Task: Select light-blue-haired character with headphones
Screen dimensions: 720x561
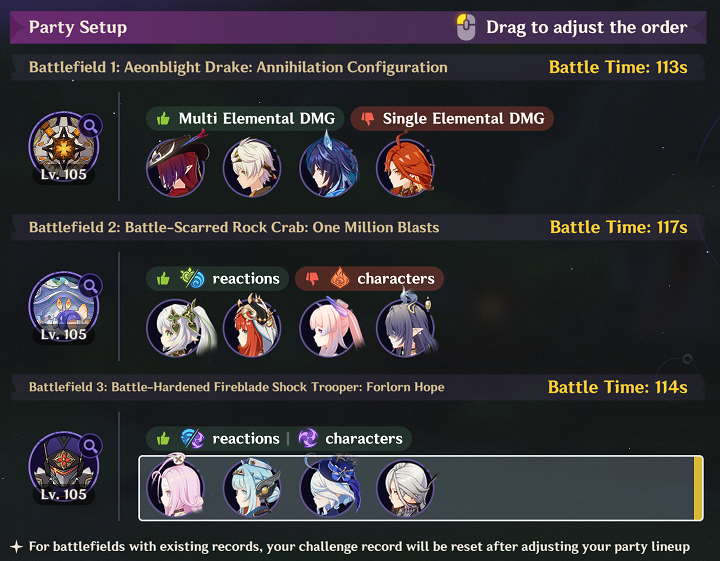Action: point(252,488)
